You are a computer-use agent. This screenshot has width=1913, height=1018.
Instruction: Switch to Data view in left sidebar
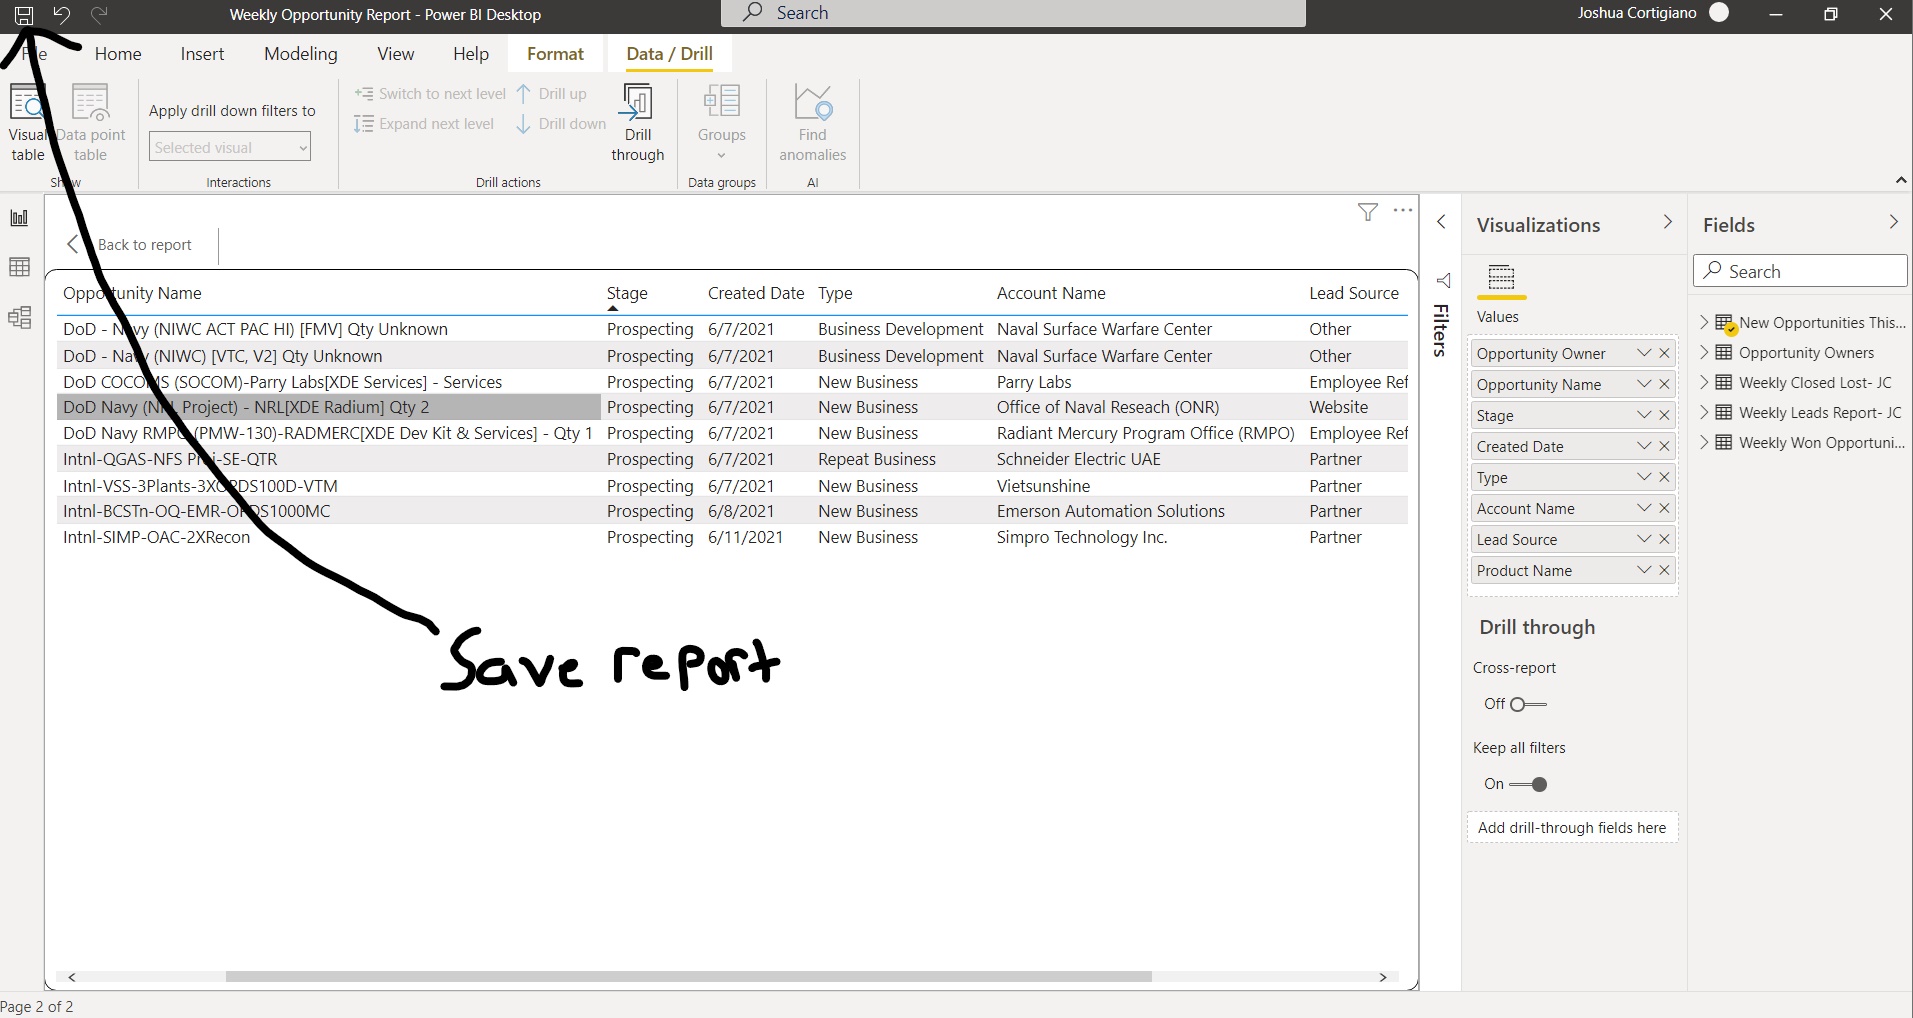click(19, 267)
